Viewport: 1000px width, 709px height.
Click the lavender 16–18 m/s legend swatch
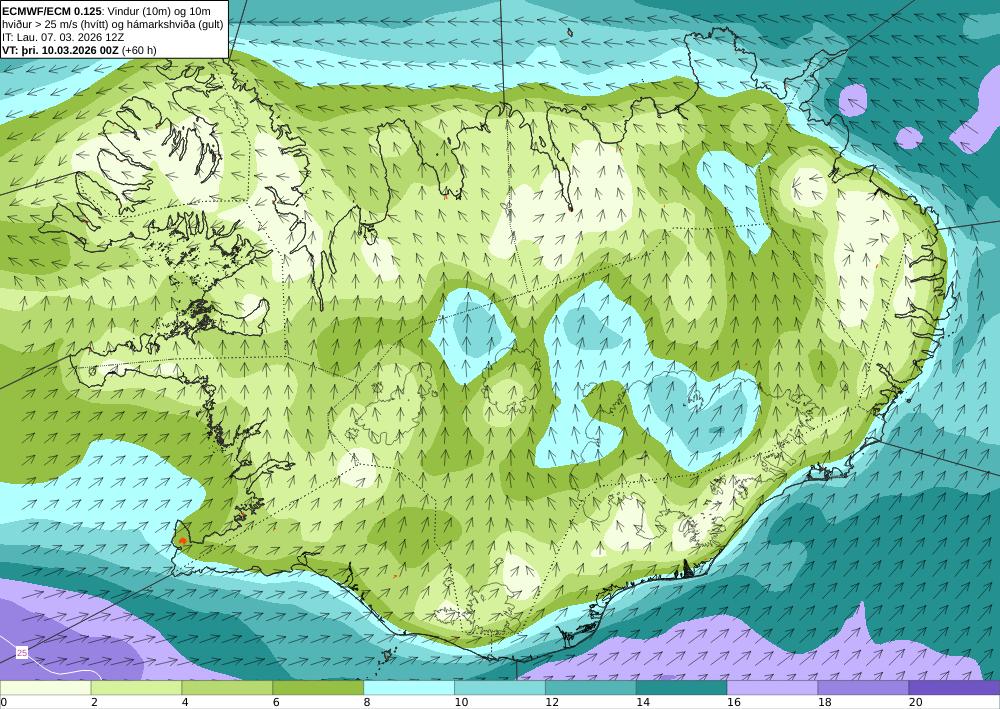point(772,688)
